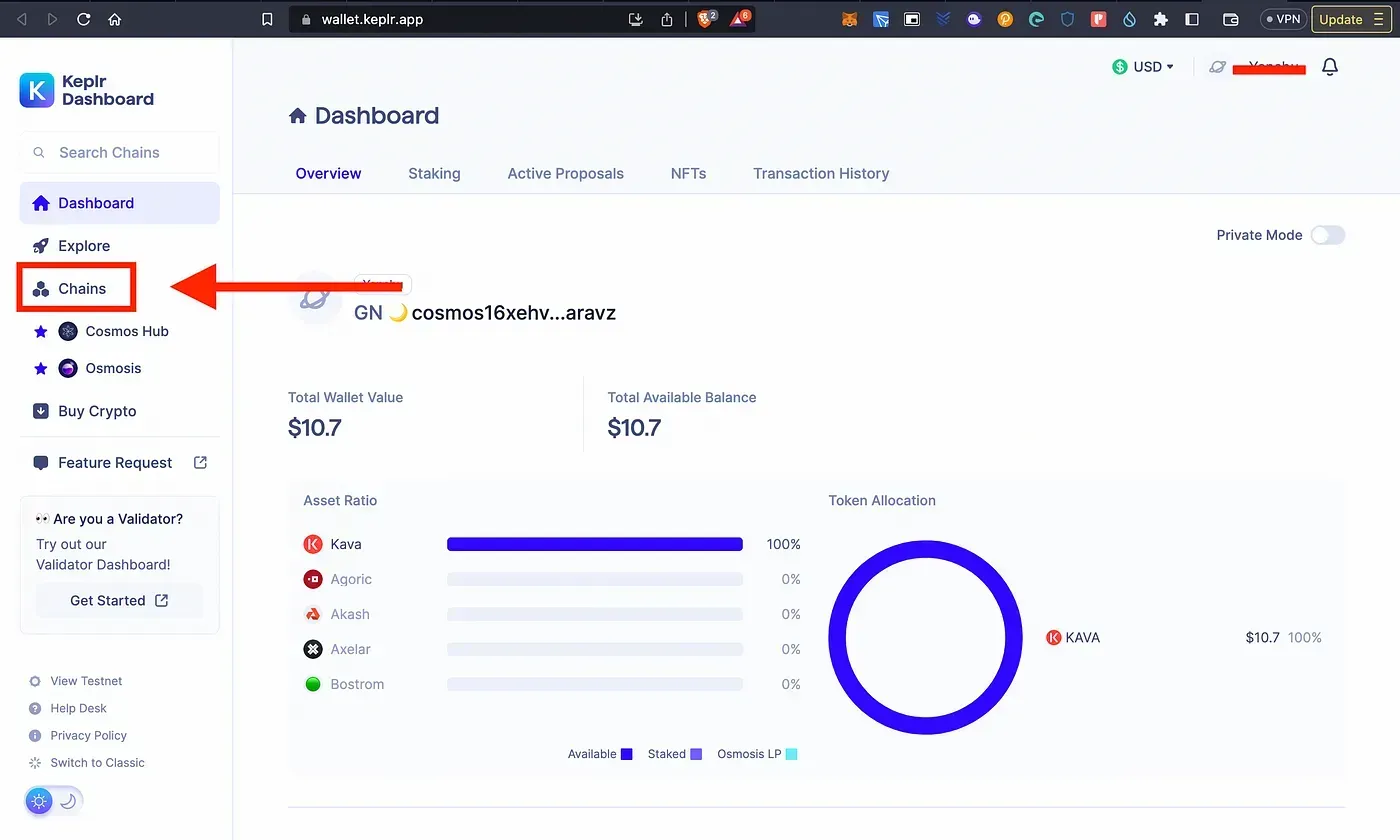Click the Cosmos Hub chain icon

point(68,331)
